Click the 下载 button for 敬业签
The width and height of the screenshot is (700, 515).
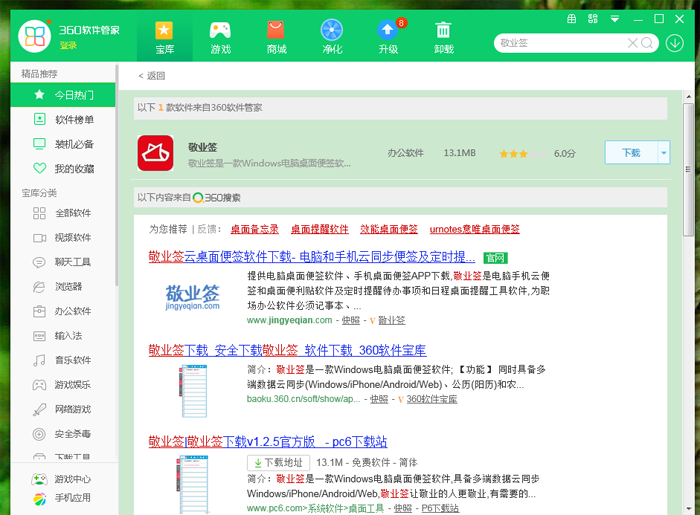point(631,153)
